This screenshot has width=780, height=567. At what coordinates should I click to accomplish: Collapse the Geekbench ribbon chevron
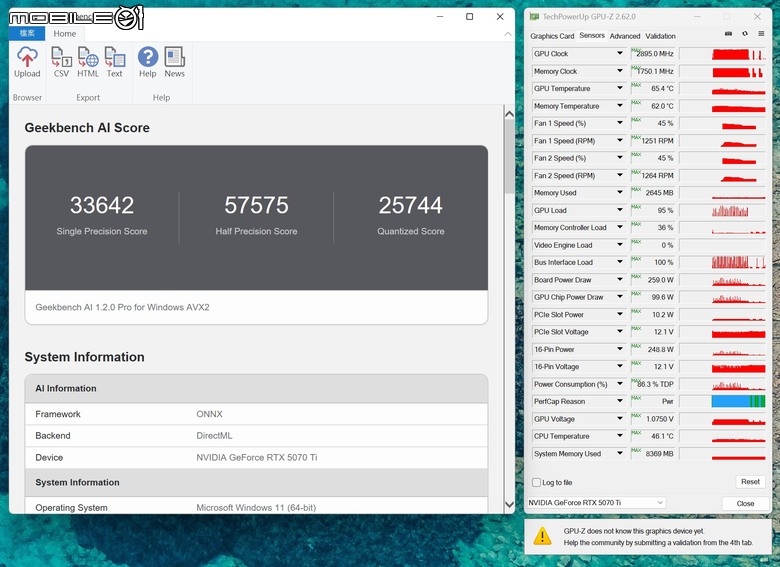pyautogui.click(x=507, y=34)
